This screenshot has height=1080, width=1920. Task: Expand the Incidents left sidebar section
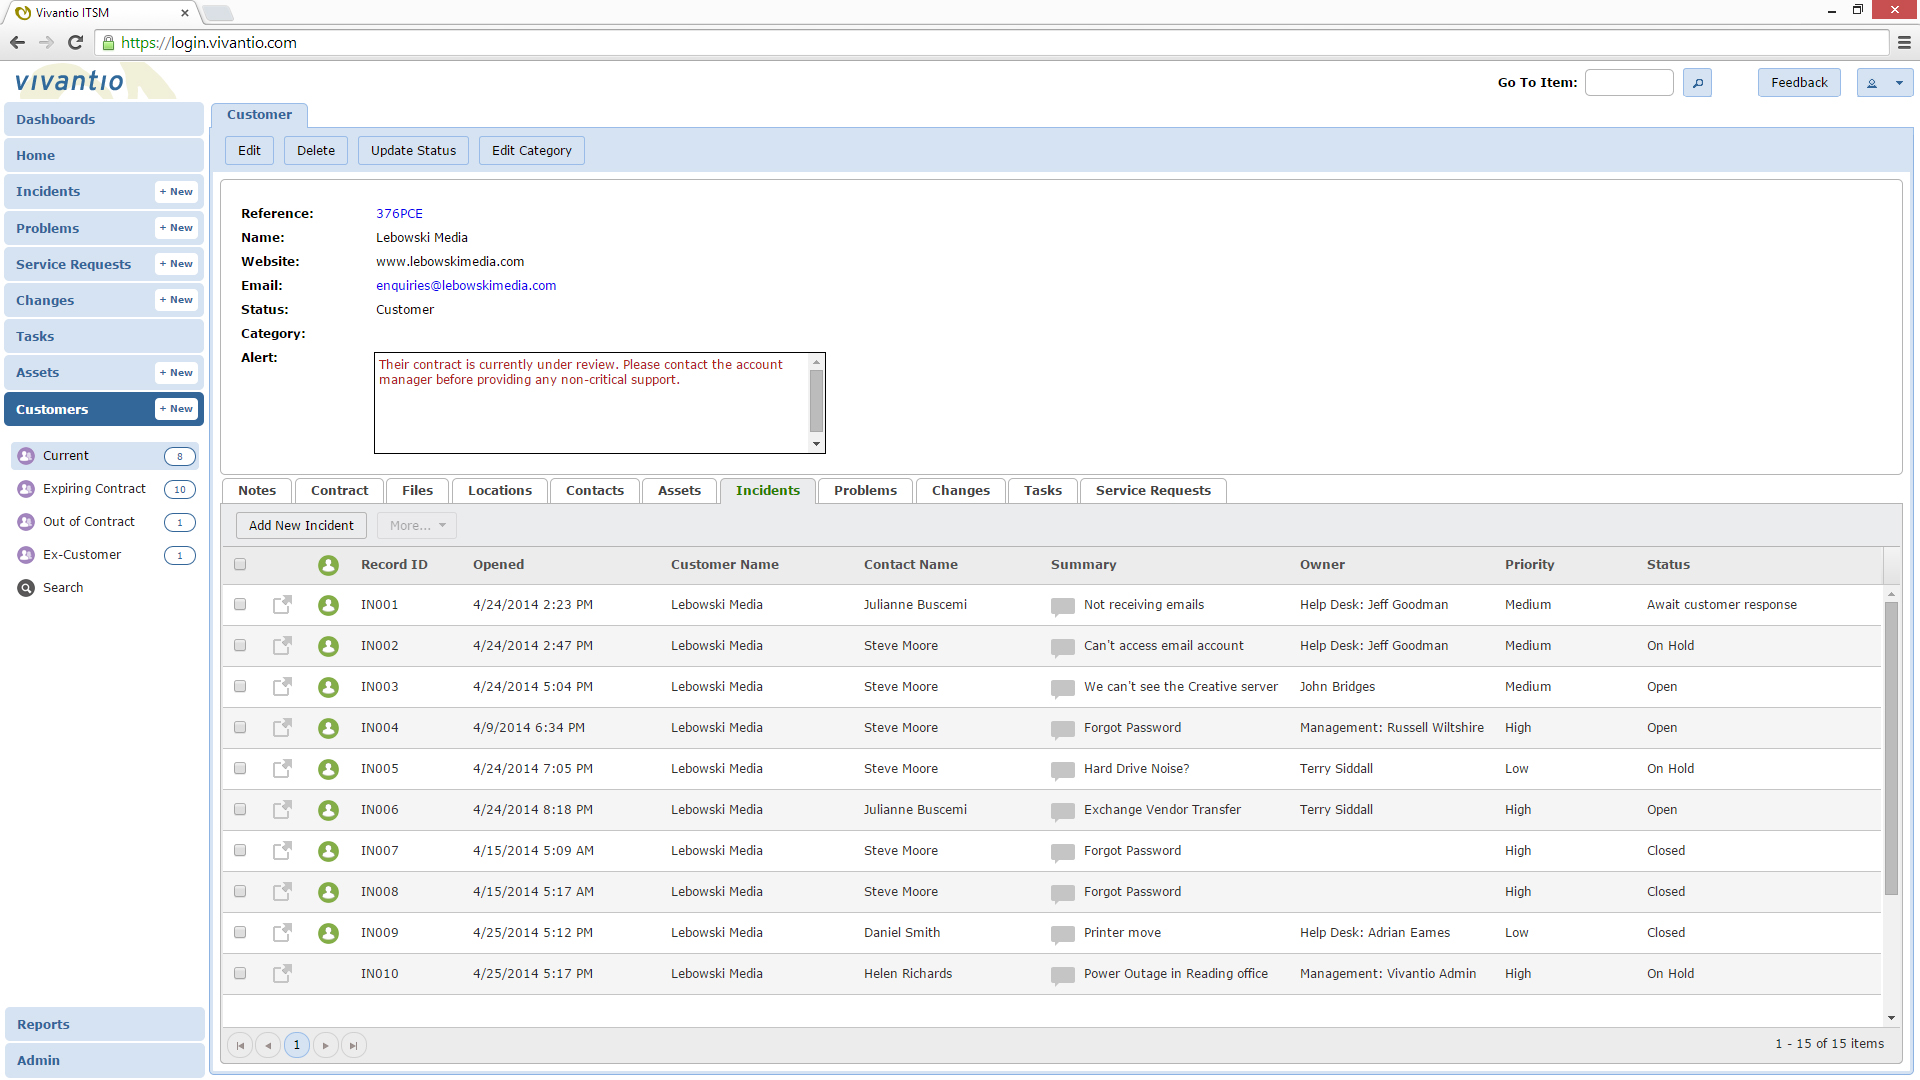pos(49,191)
